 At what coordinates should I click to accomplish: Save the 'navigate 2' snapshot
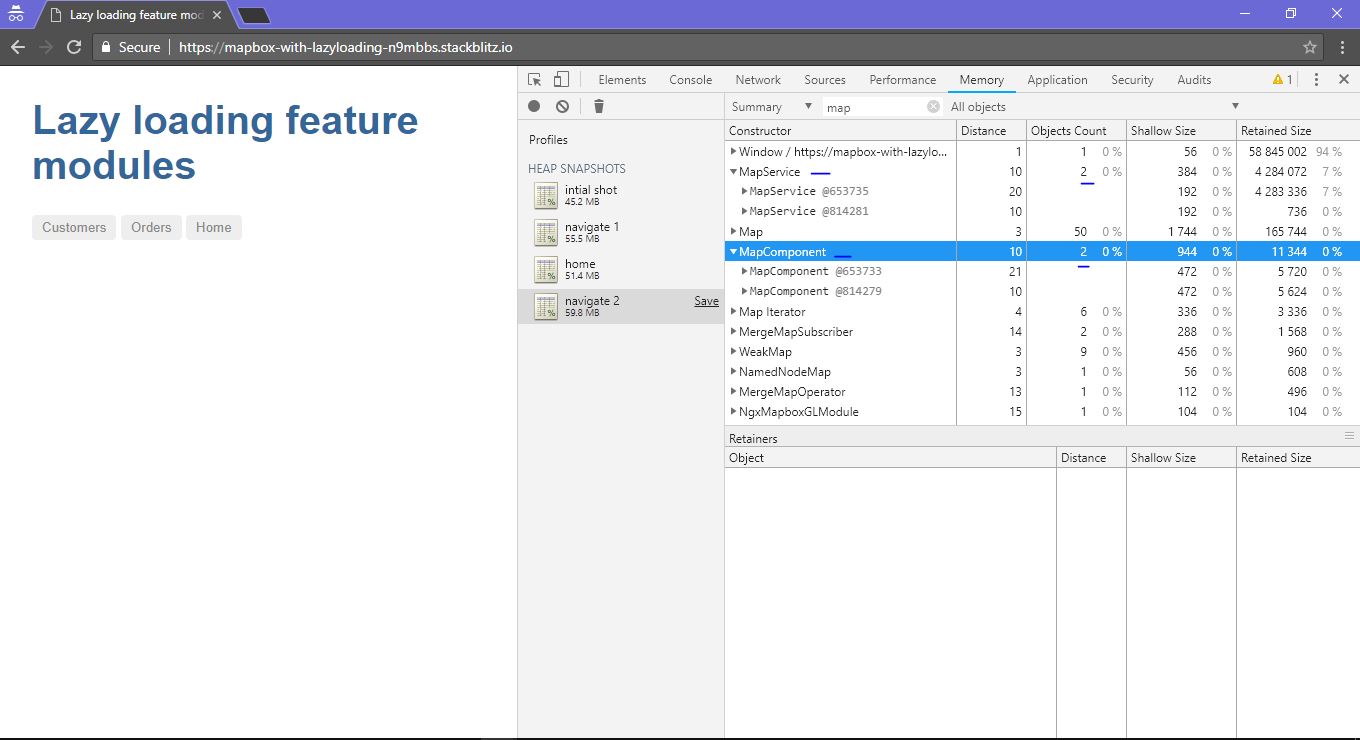[x=706, y=301]
